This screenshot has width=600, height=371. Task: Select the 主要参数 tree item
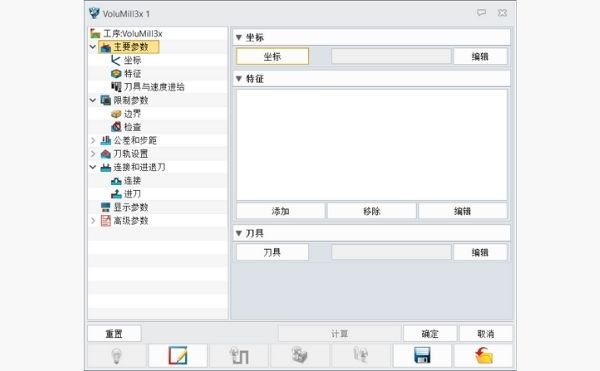[x=129, y=47]
